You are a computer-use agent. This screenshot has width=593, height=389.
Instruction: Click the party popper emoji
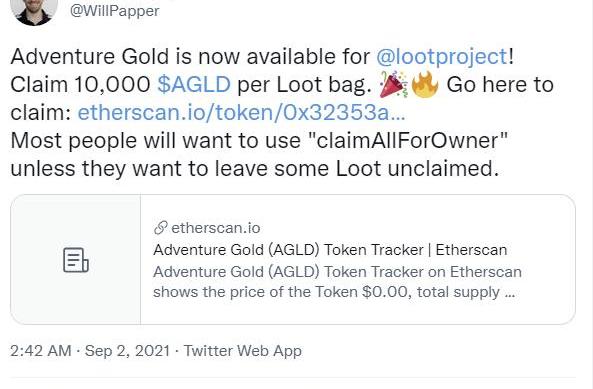(x=394, y=84)
